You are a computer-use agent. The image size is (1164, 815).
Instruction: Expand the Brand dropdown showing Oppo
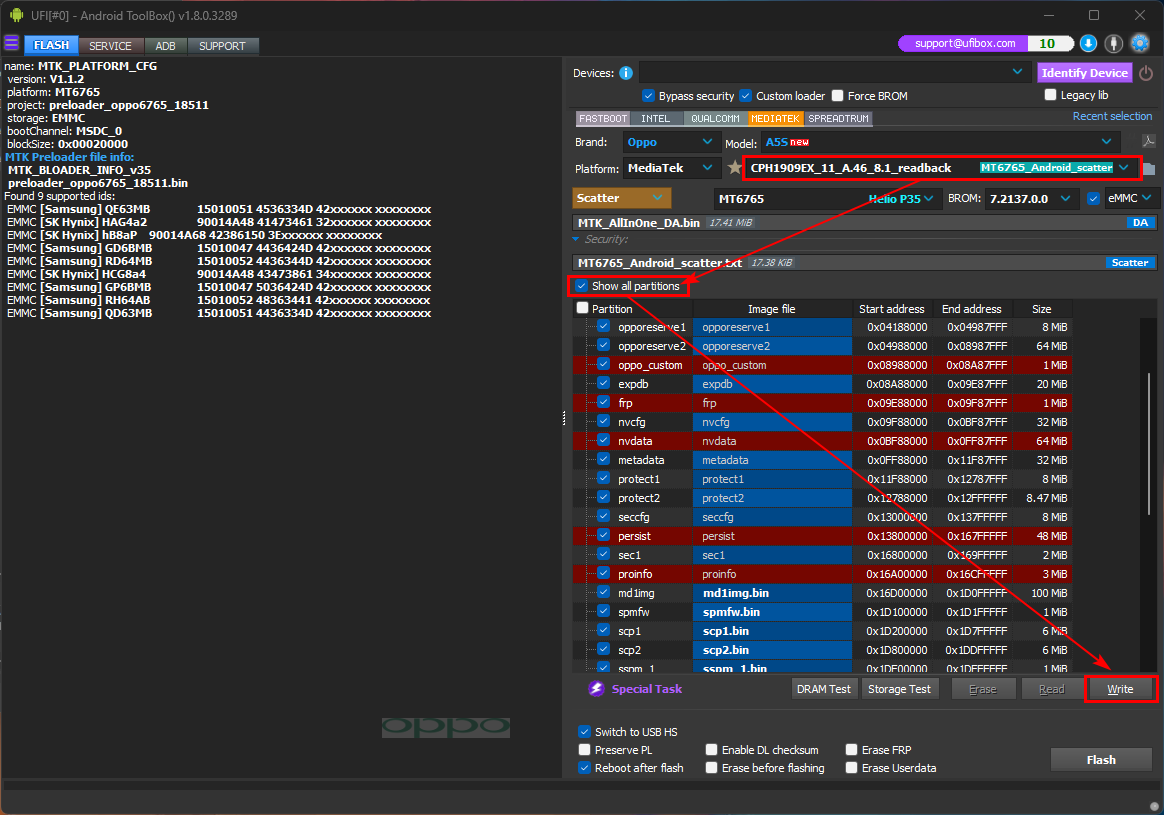669,142
